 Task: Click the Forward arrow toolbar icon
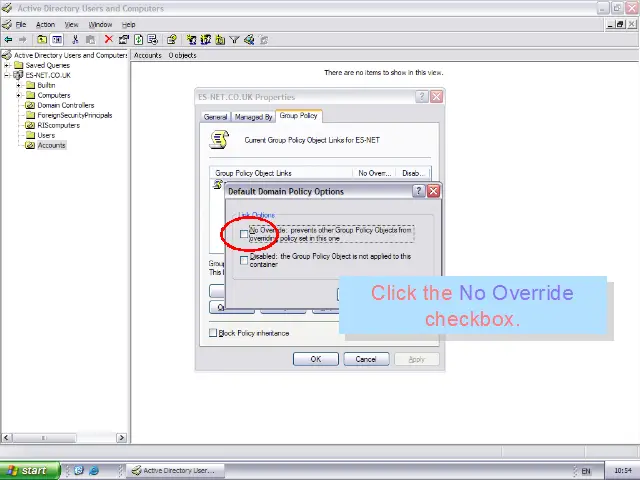point(22,40)
